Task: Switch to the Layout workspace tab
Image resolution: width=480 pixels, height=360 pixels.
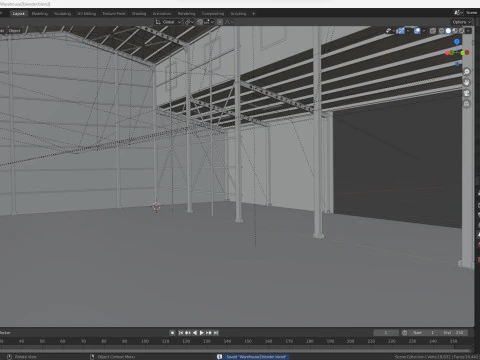Action: point(19,14)
